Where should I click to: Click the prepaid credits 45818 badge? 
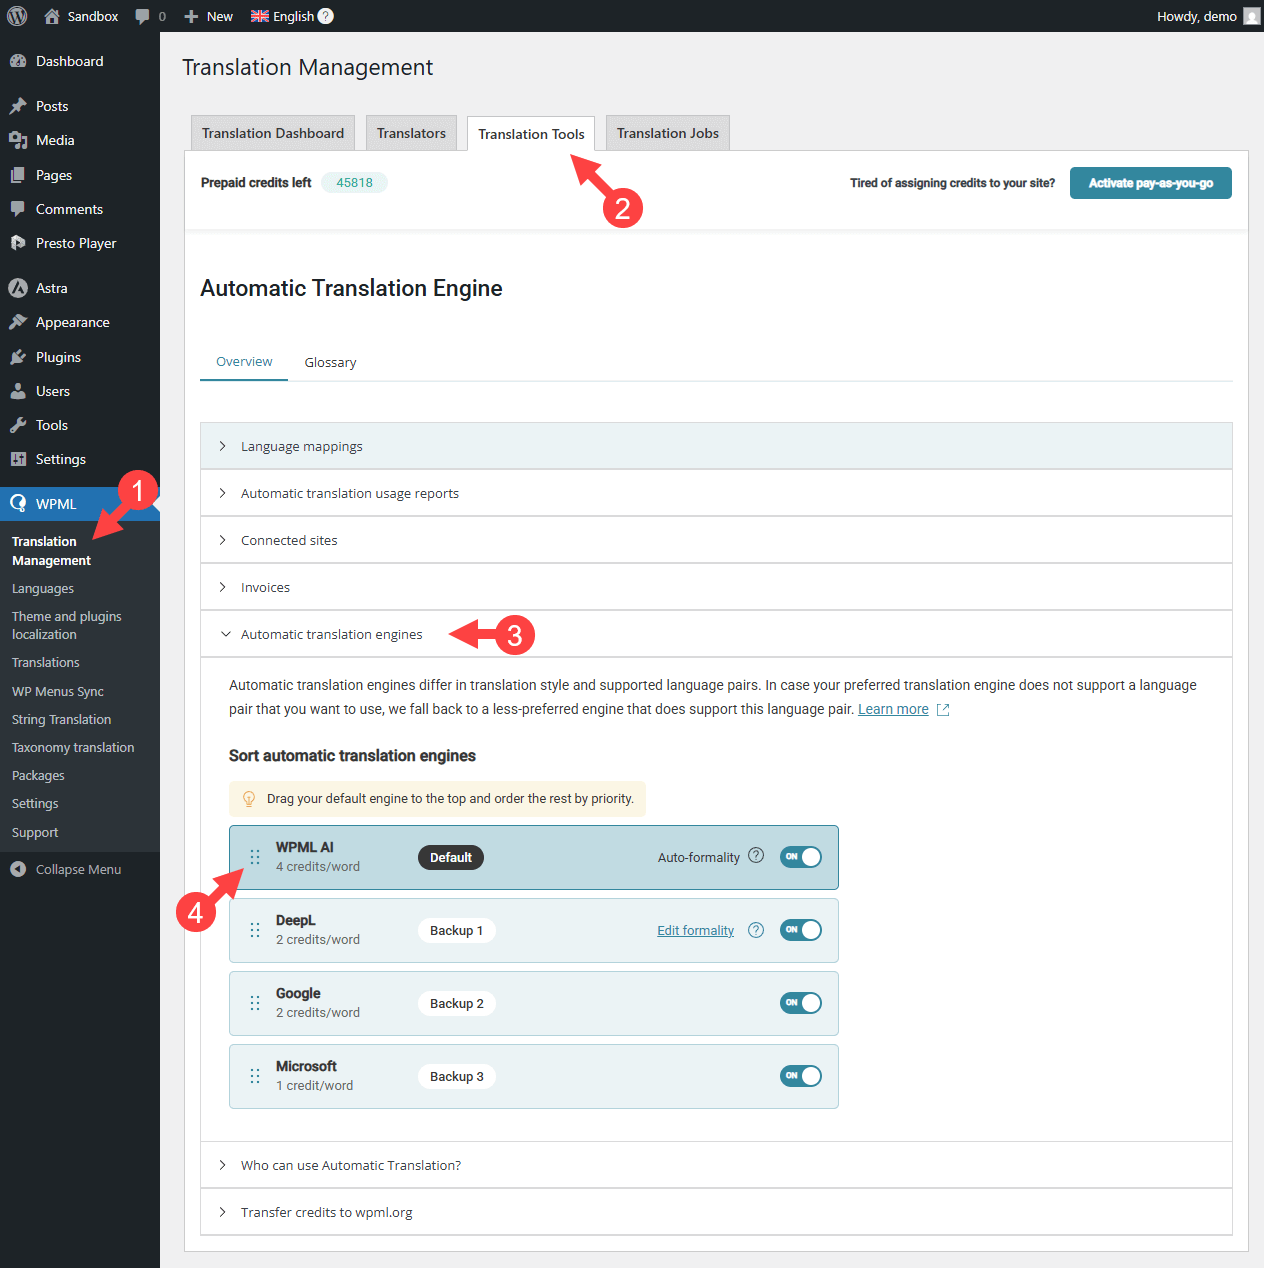(x=354, y=182)
